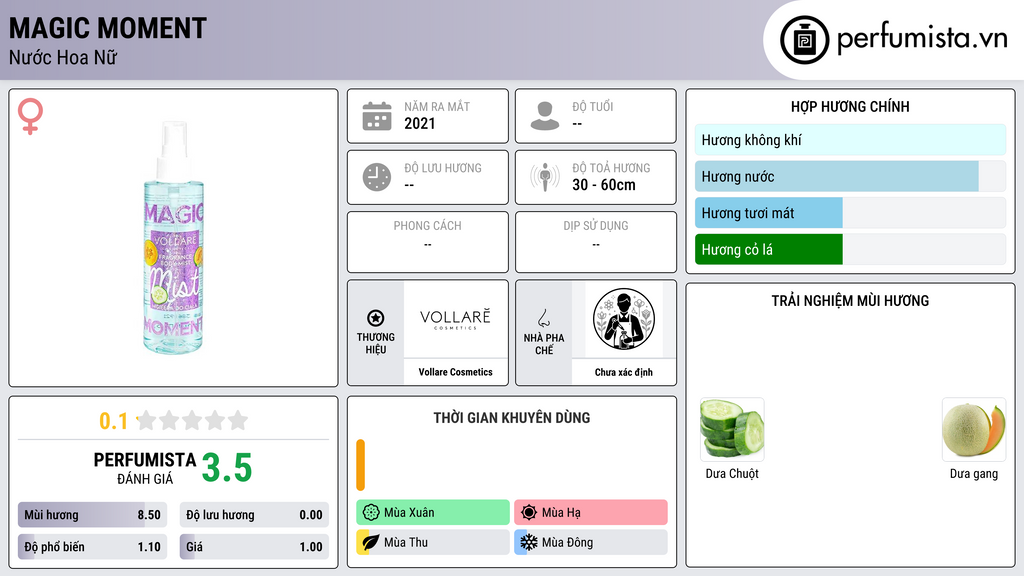Image resolution: width=1024 pixels, height=576 pixels.
Task: Click the Thời gian khuyên dùng heading
Action: point(512,418)
